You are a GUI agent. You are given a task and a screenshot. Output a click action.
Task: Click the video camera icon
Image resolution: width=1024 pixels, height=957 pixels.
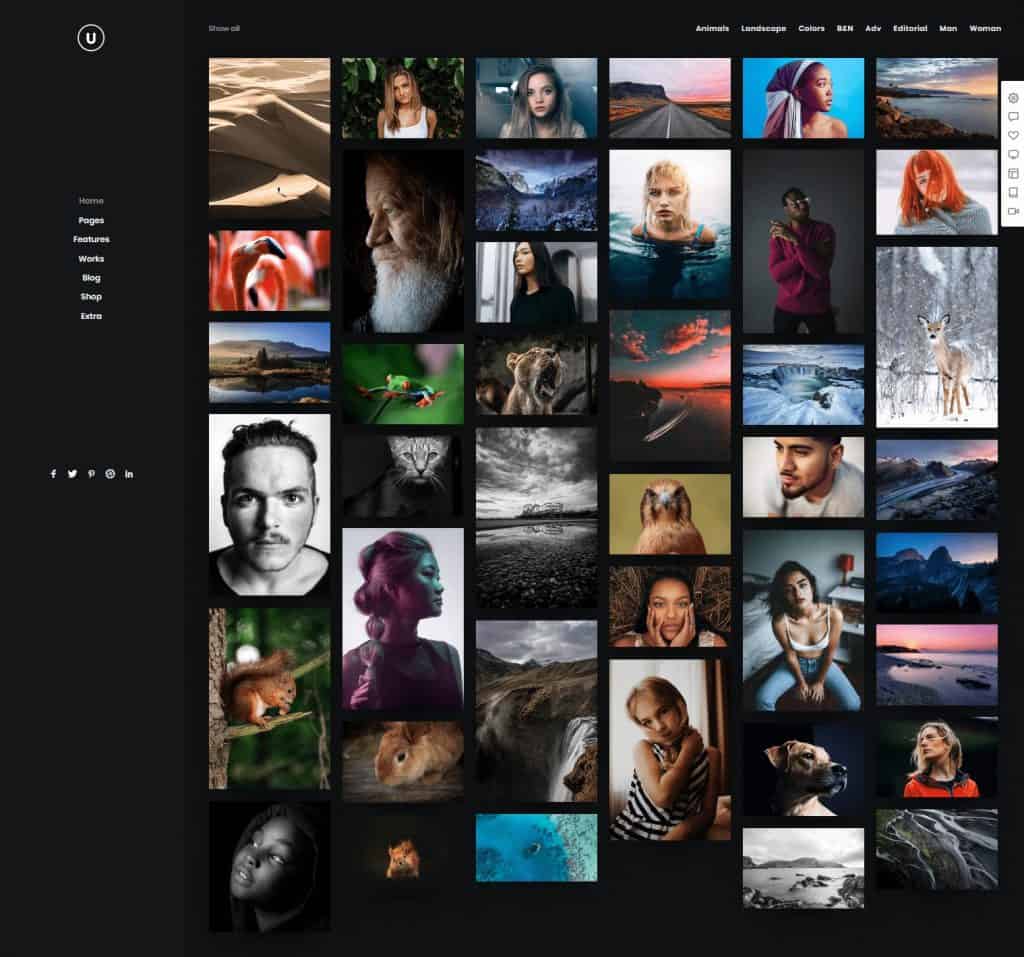pyautogui.click(x=1013, y=212)
